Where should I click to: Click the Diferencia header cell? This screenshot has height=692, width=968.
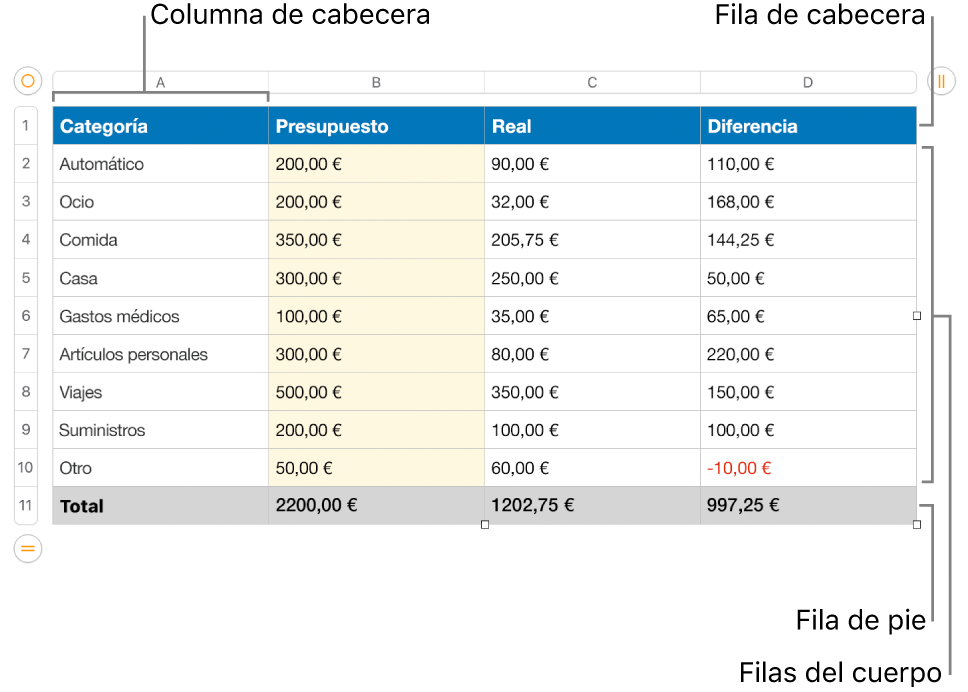(x=808, y=126)
